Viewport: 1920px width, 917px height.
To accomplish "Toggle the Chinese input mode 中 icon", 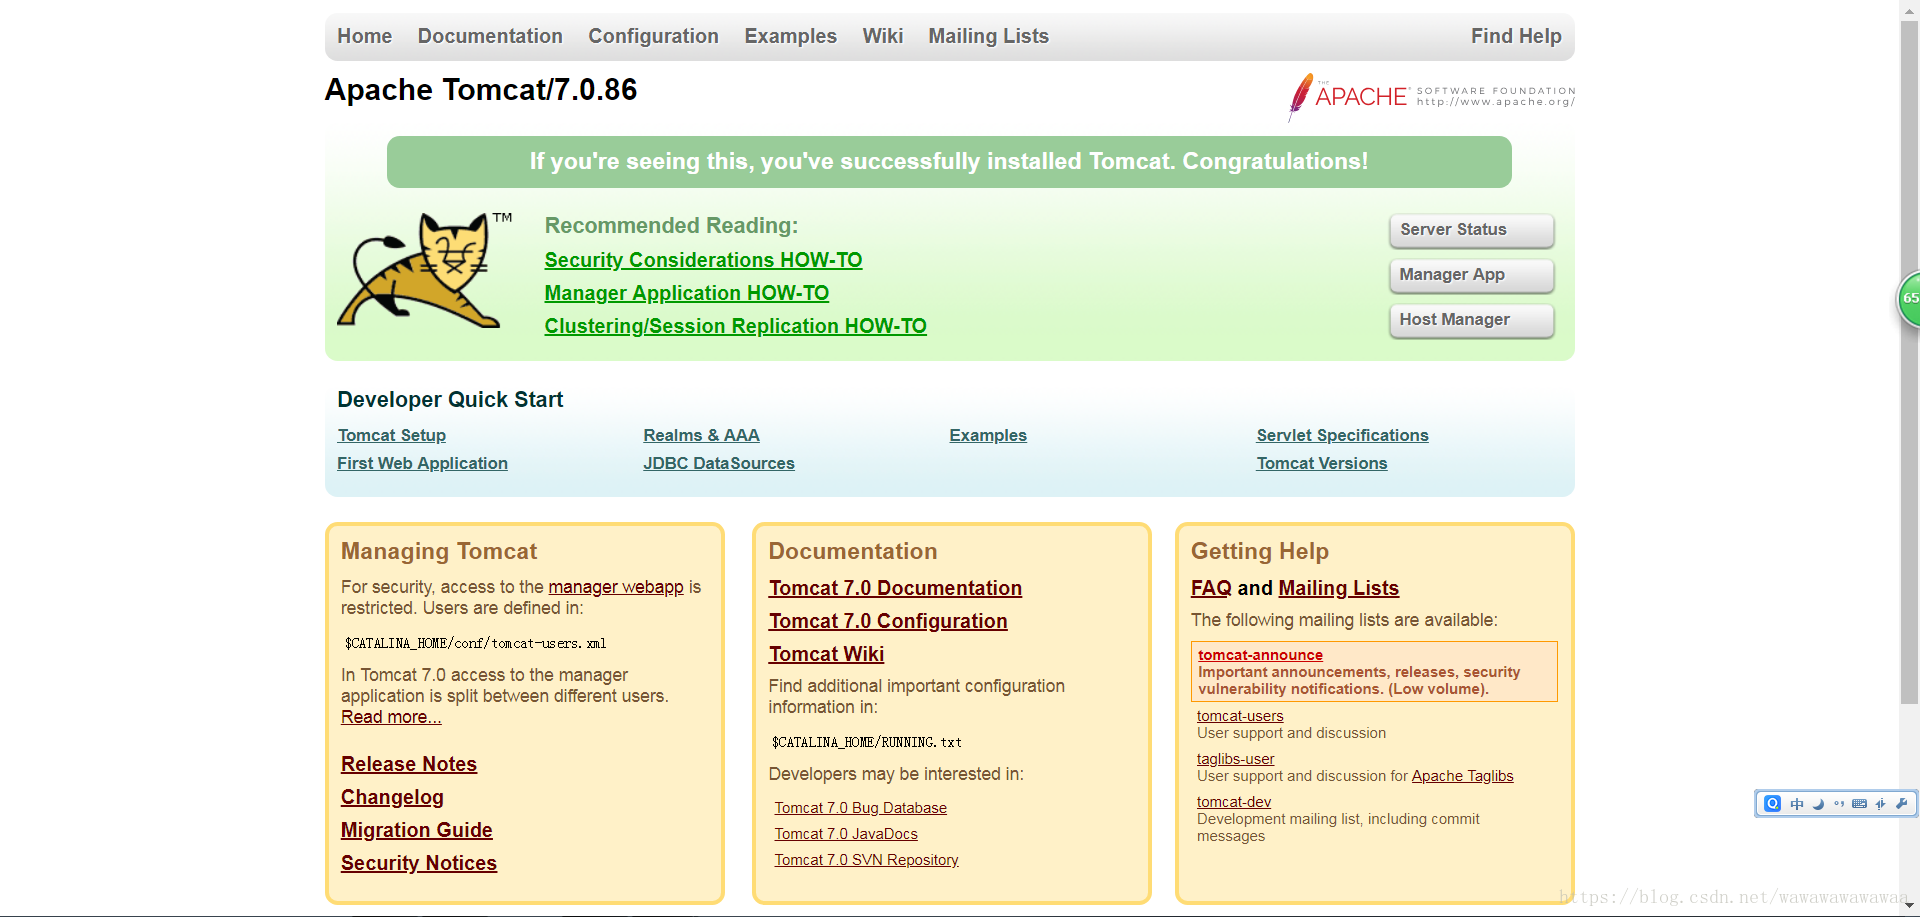I will [x=1797, y=804].
